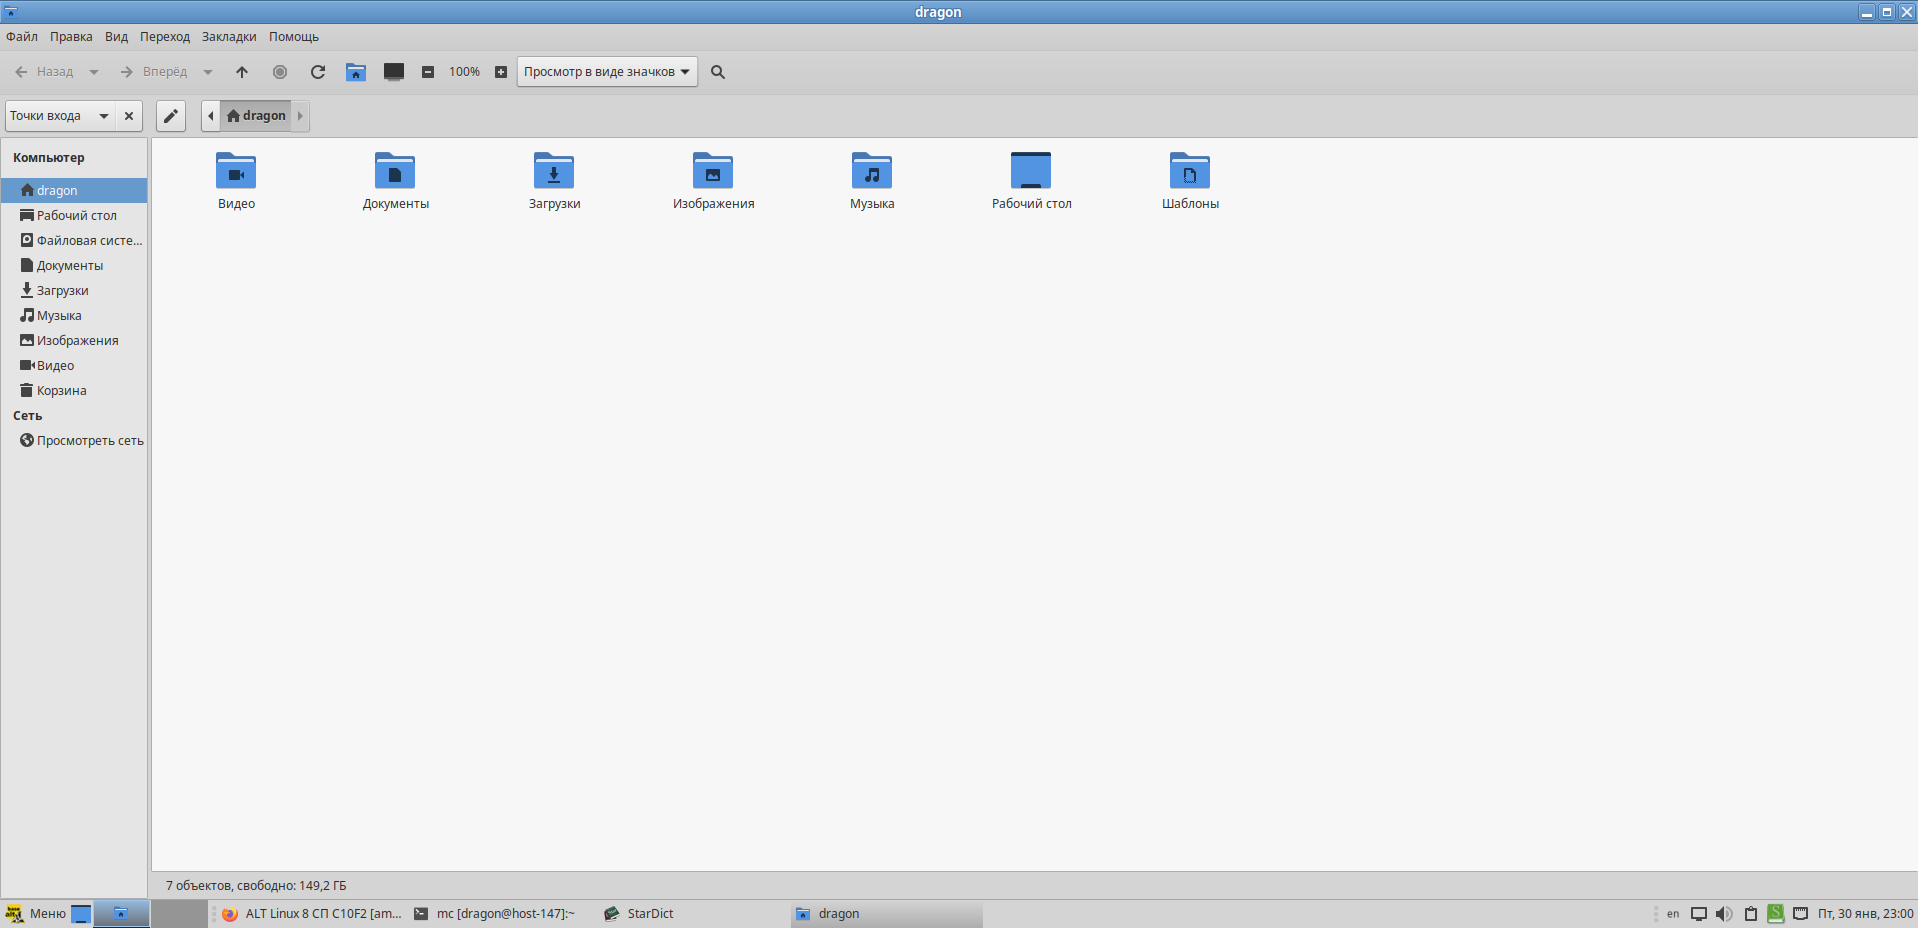This screenshot has width=1918, height=928.
Task: Zoom in with the plus icon
Action: [x=501, y=72]
